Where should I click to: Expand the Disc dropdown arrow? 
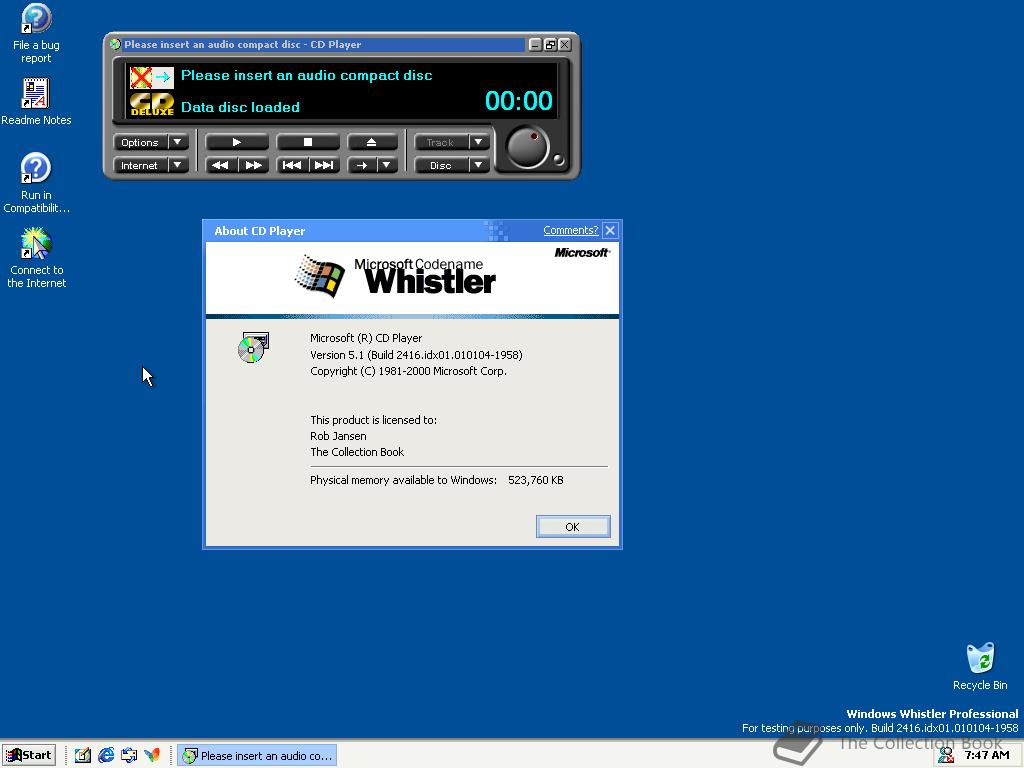479,165
